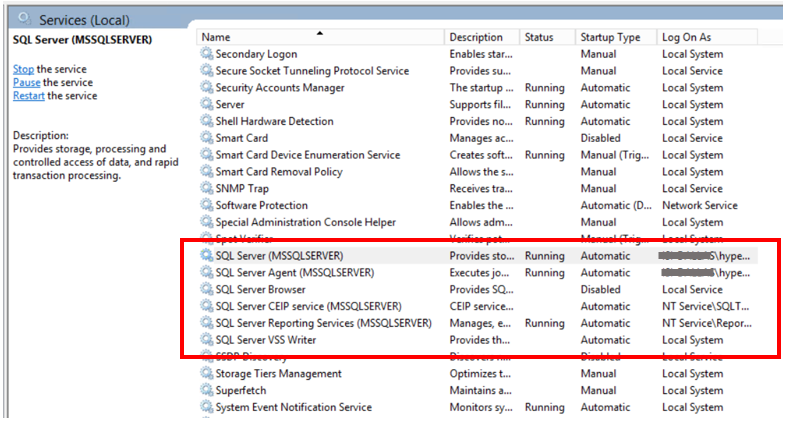Click 'Optimizes t...' description cell
Image resolution: width=795 pixels, height=429 pixels.
coord(480,374)
